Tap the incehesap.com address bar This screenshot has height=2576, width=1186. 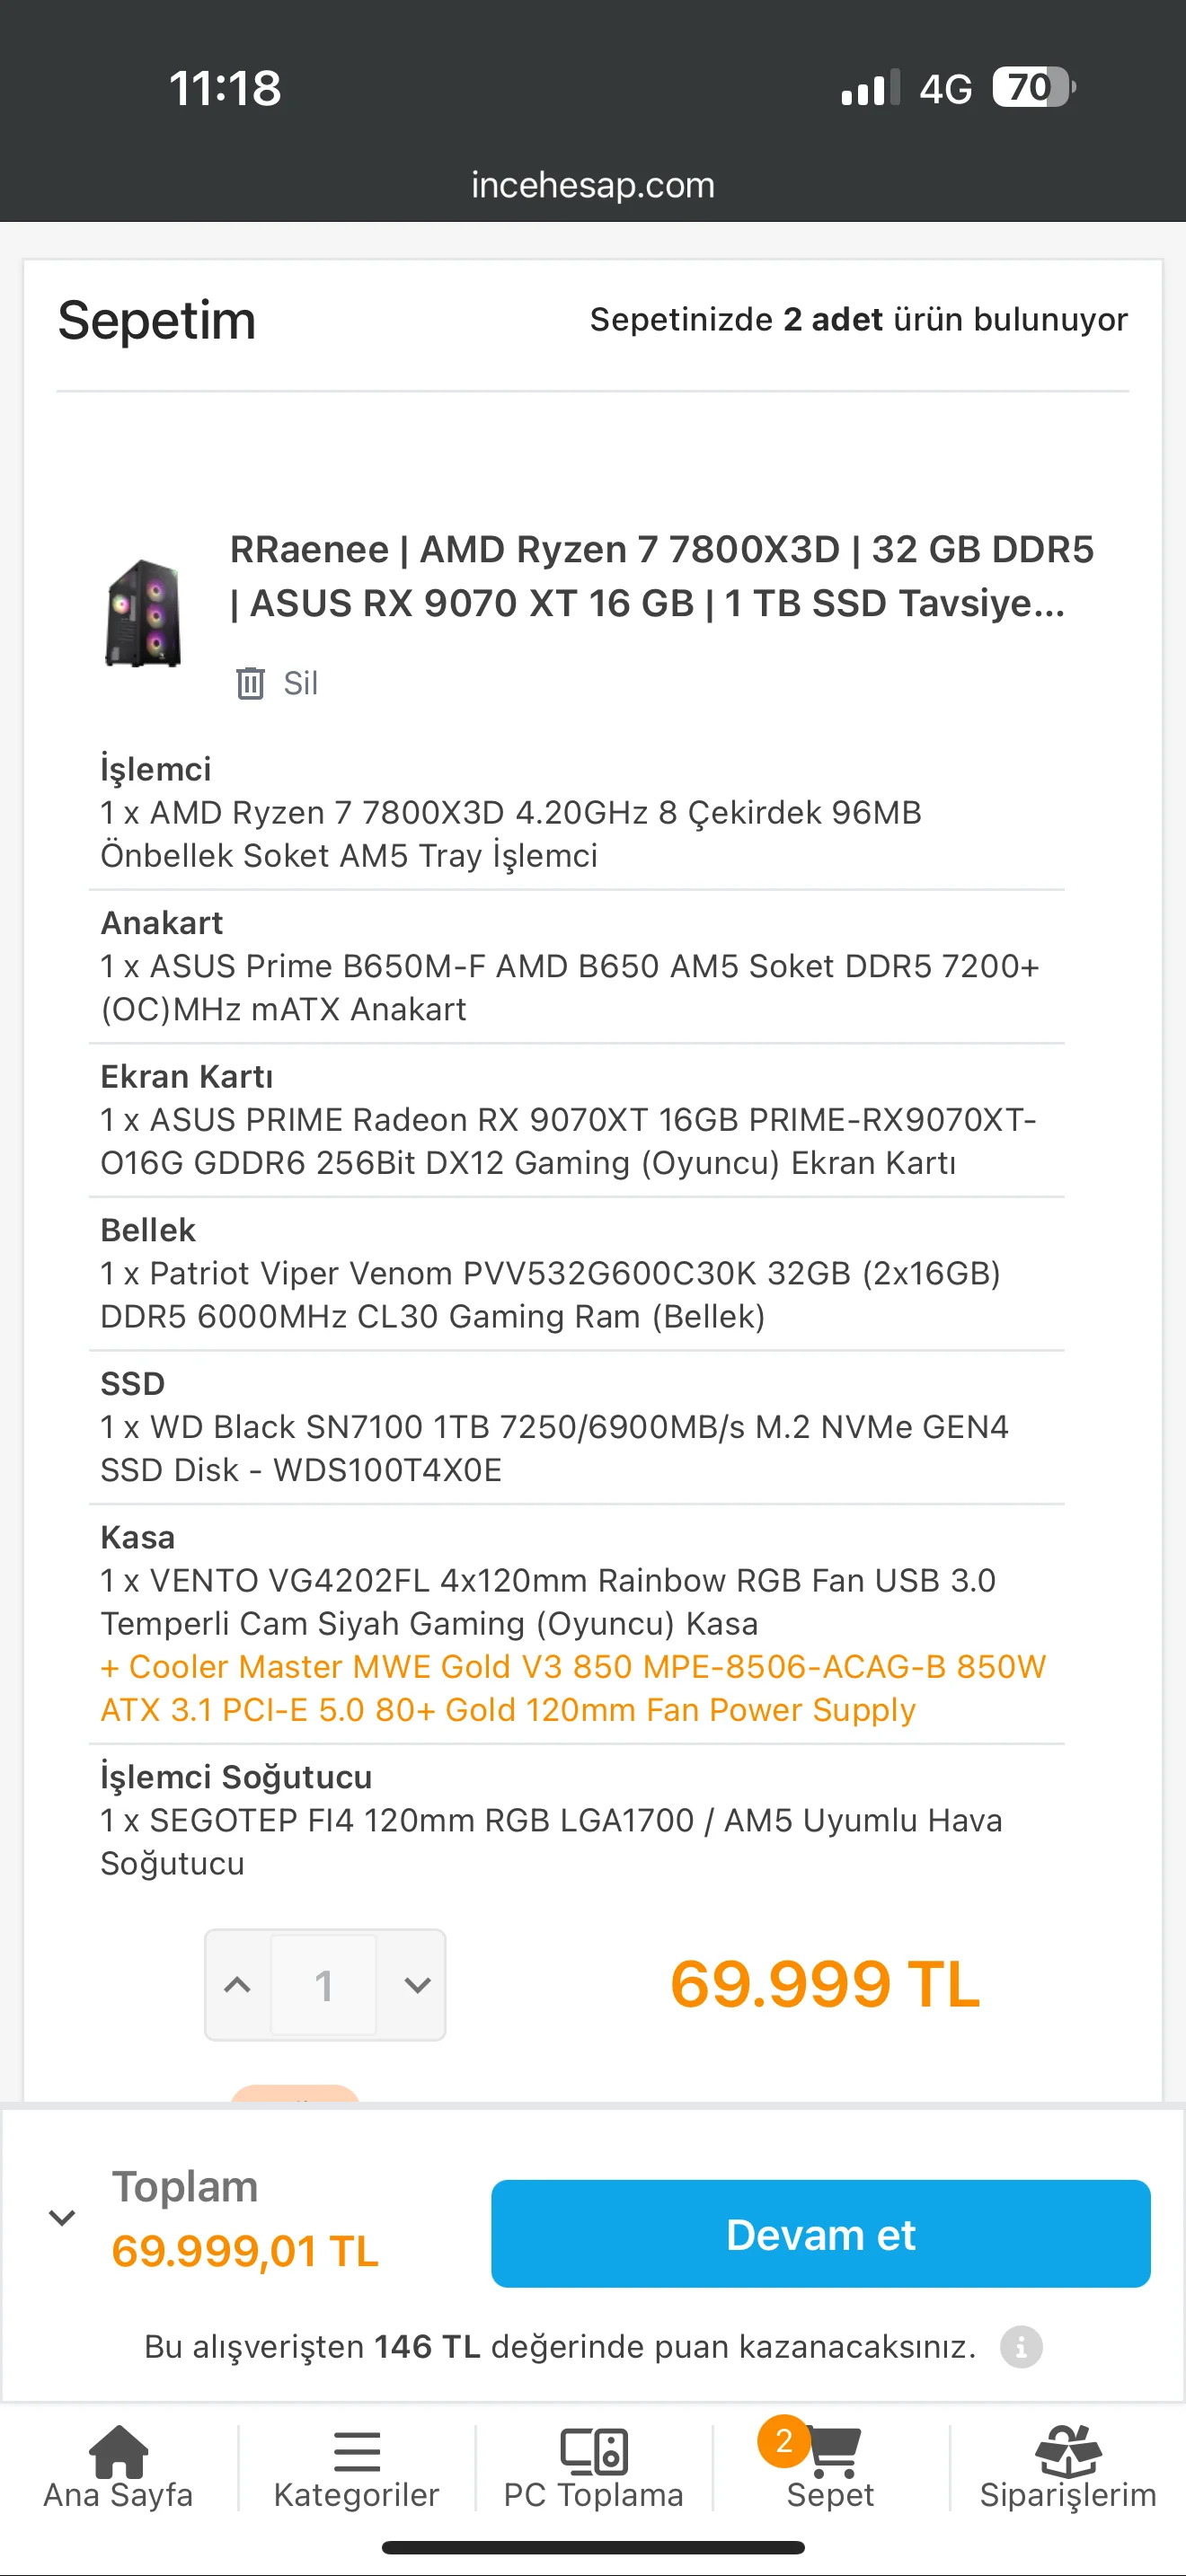pyautogui.click(x=593, y=185)
